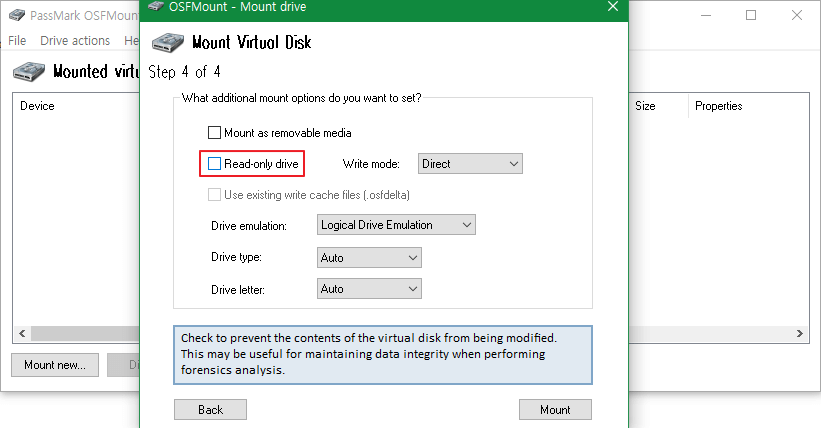821x428 pixels.
Task: Click the 'Step 4 of 4' text
Action: click(x=184, y=72)
